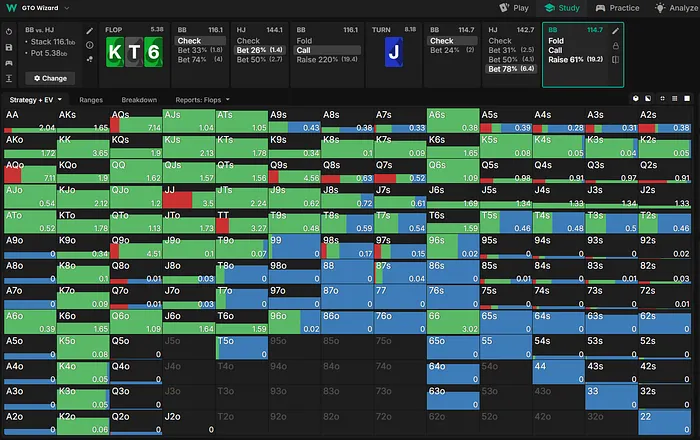700x440 pixels.
Task: Switch to the Ranges tab
Action: [x=91, y=100]
